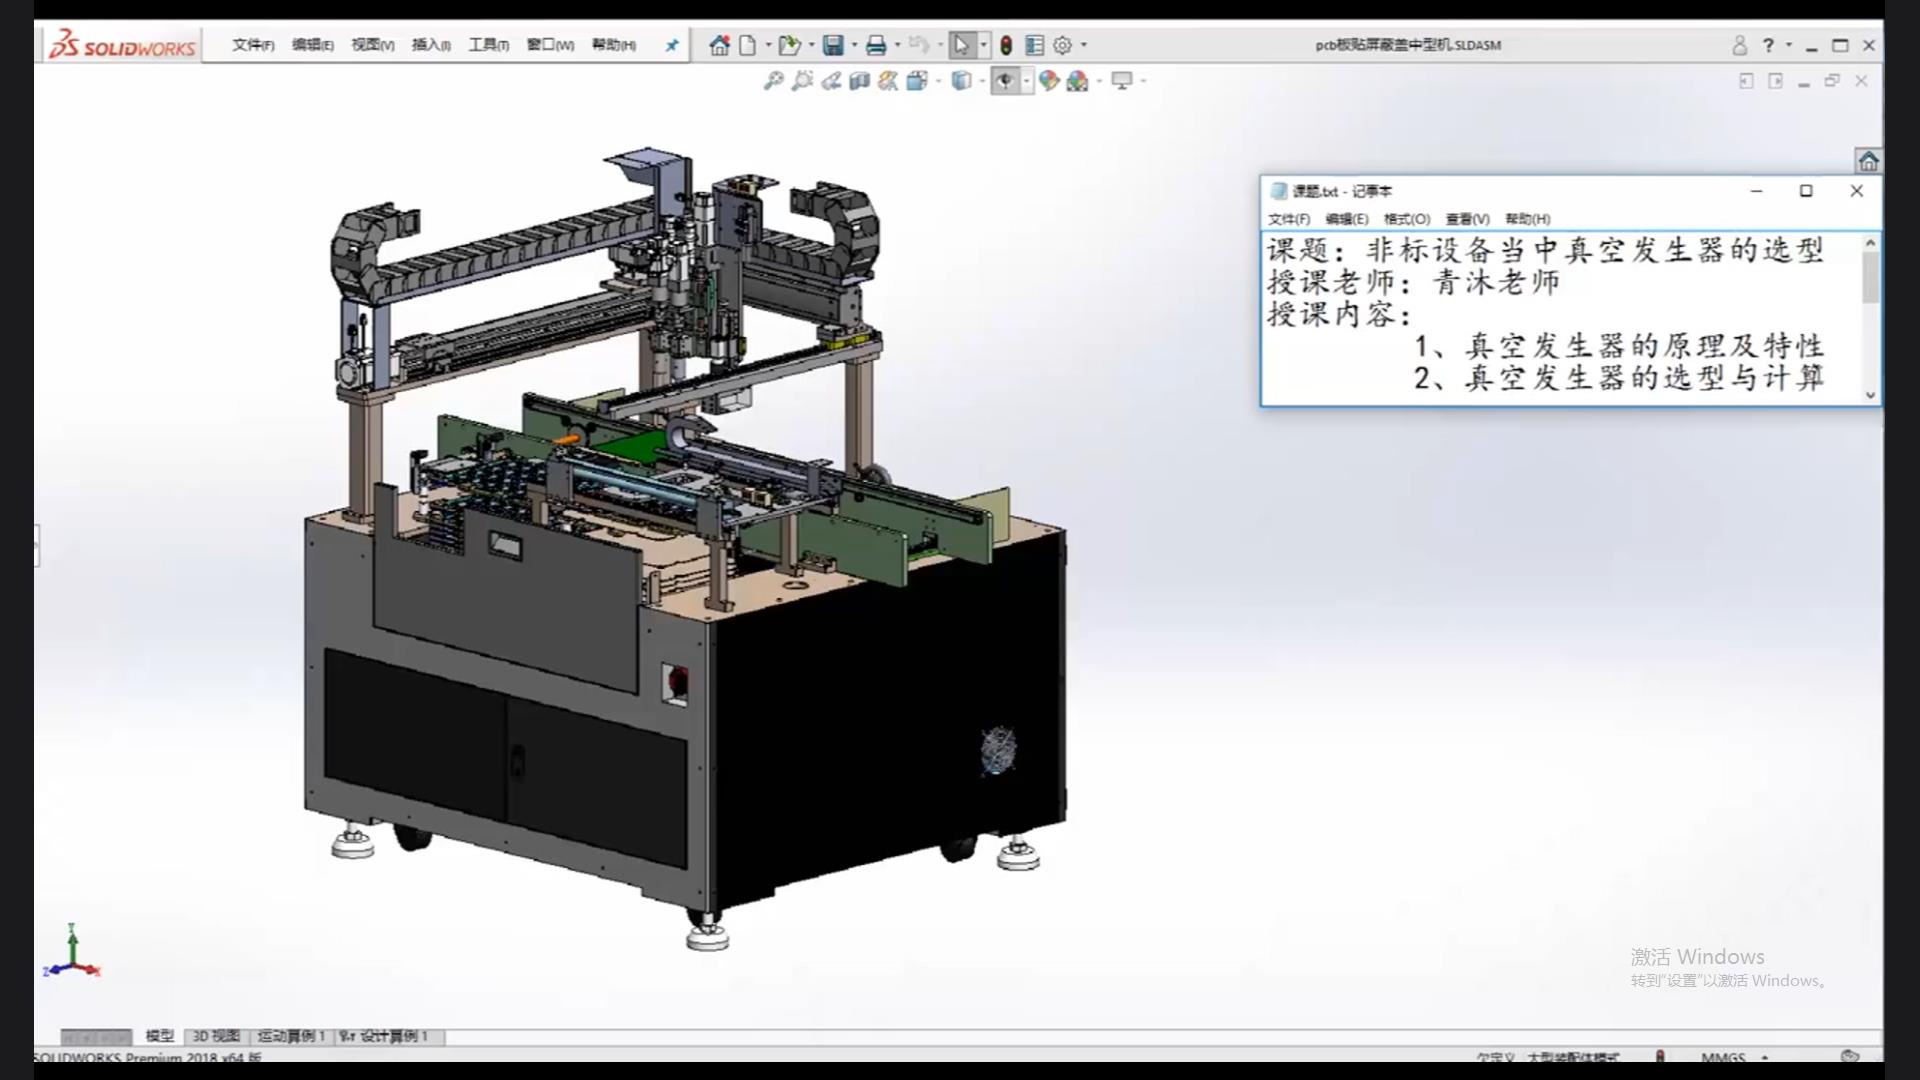Toggle the Section View icon
The image size is (1920, 1080).
tap(859, 81)
